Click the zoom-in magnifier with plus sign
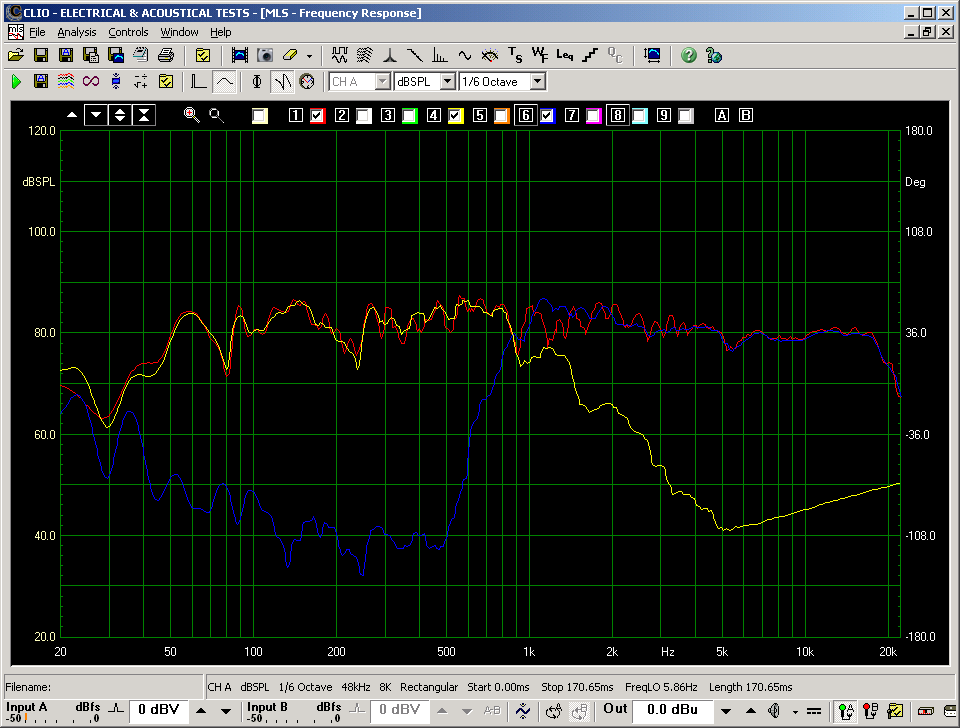 pos(191,115)
